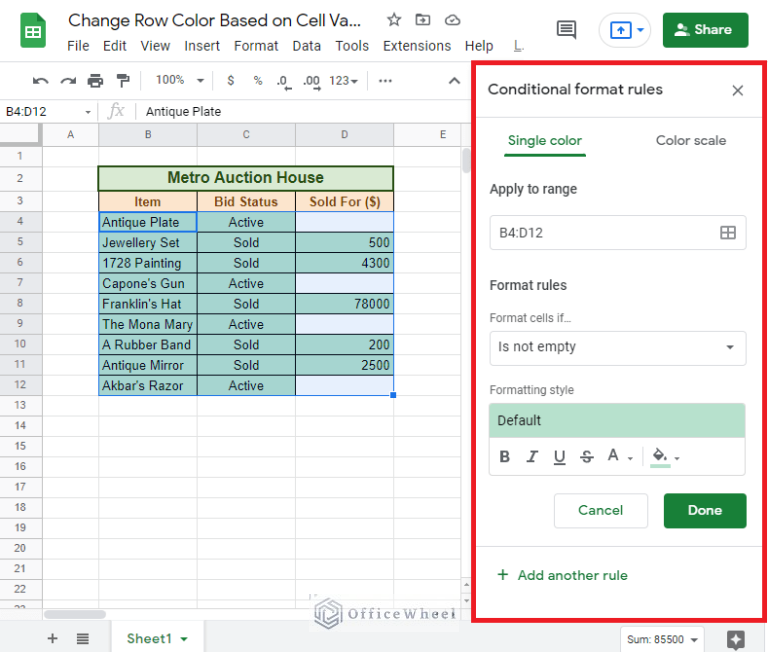Click Add another rule
768x652 pixels.
click(562, 575)
